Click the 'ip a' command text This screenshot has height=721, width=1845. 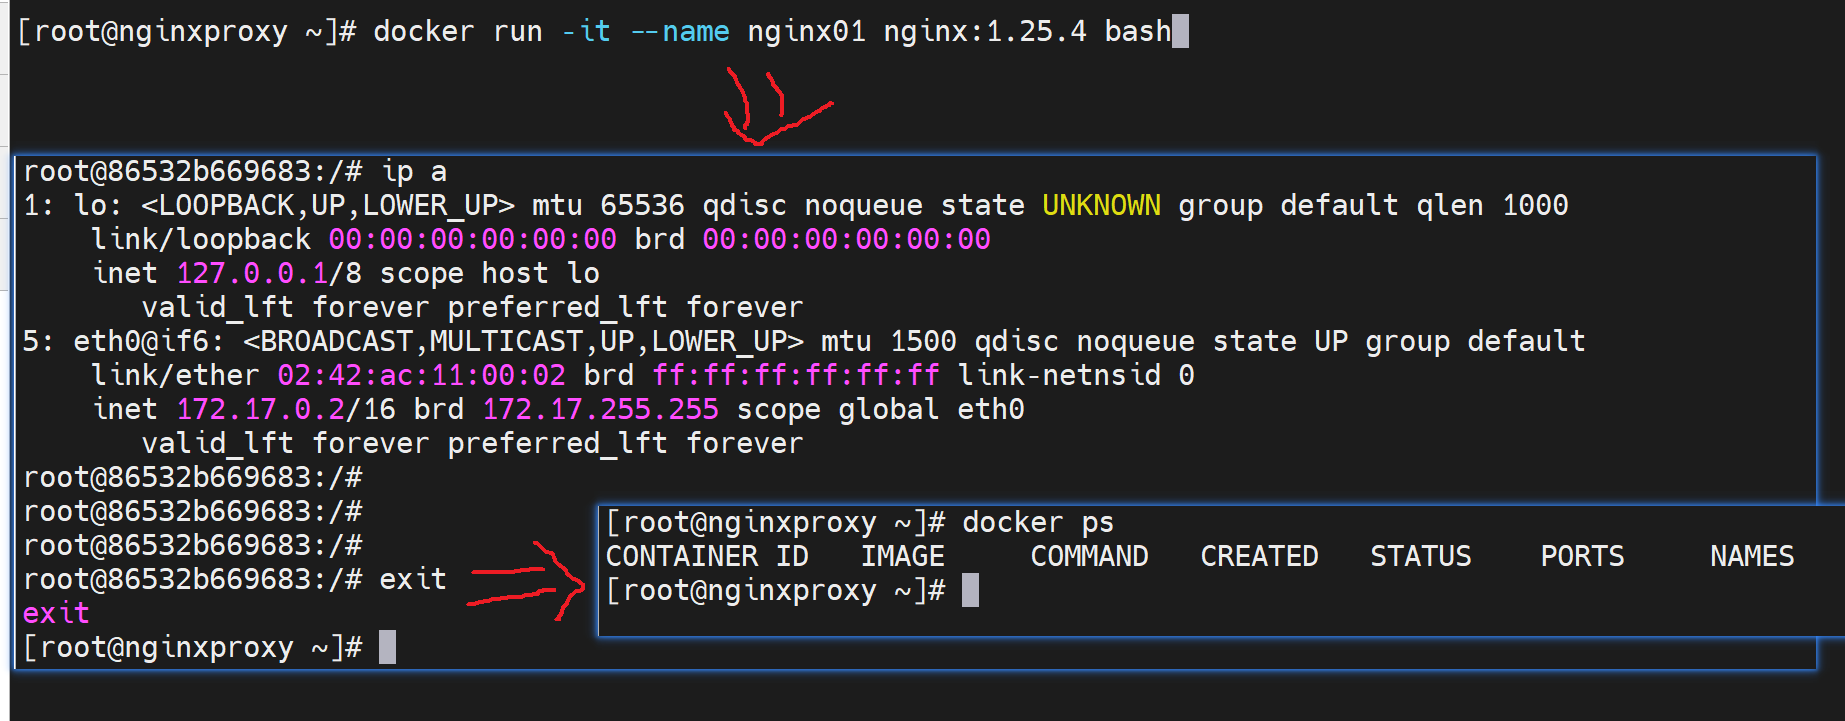point(414,172)
